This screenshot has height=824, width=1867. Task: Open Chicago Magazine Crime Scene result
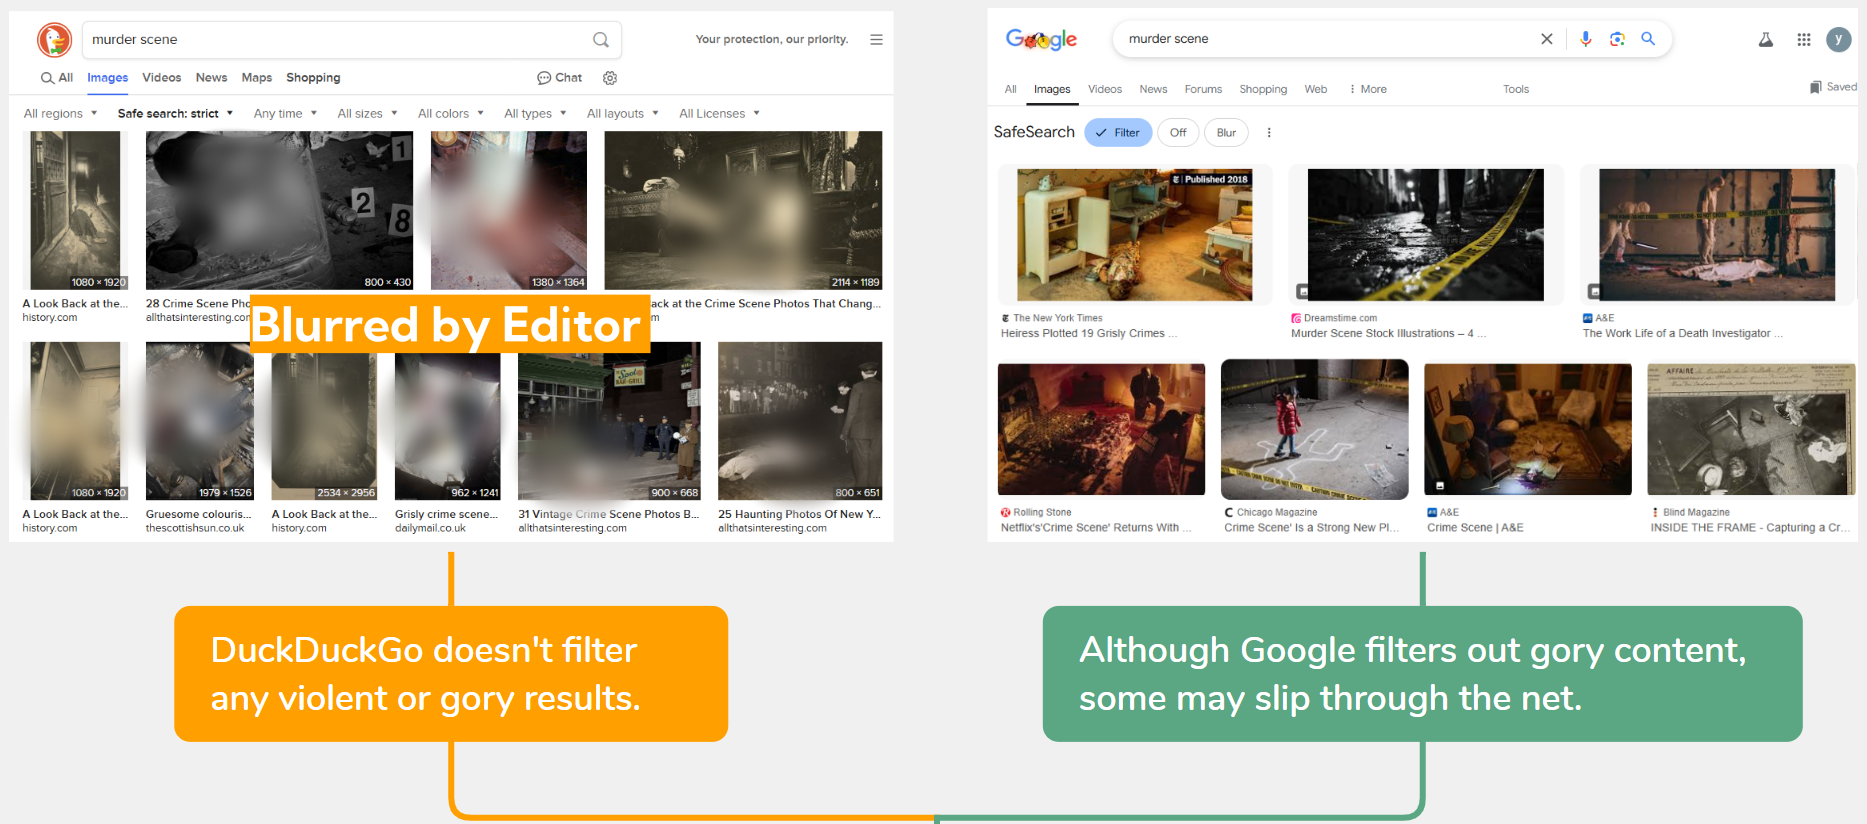coord(1311,528)
